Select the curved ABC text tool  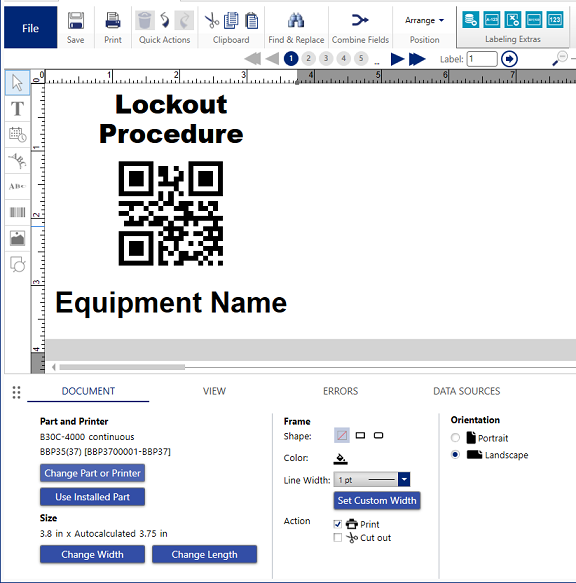17,161
